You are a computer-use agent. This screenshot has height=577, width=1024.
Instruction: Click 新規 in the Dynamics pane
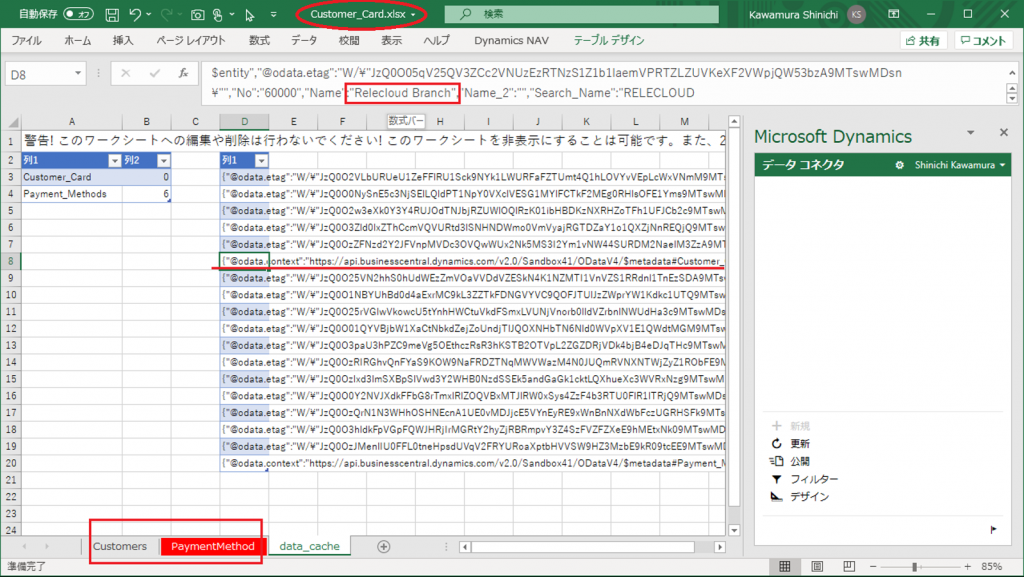[x=791, y=426]
